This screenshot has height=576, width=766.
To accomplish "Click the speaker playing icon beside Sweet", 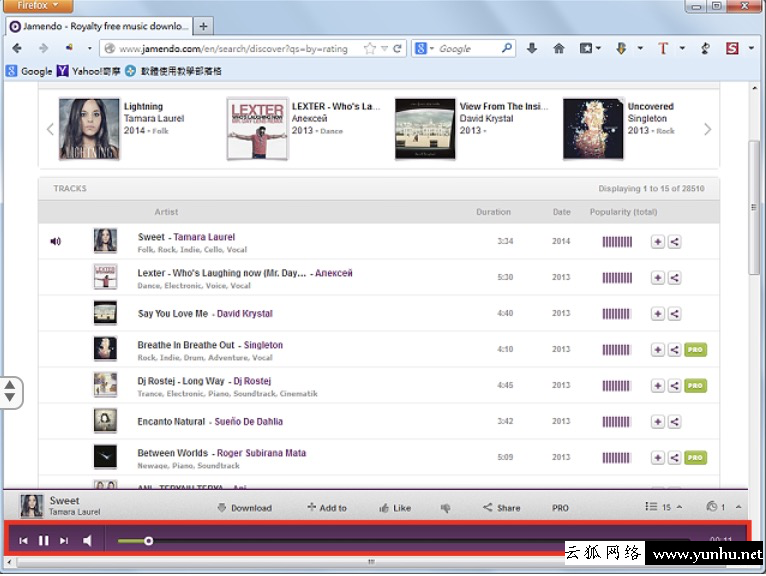I will (x=56, y=241).
